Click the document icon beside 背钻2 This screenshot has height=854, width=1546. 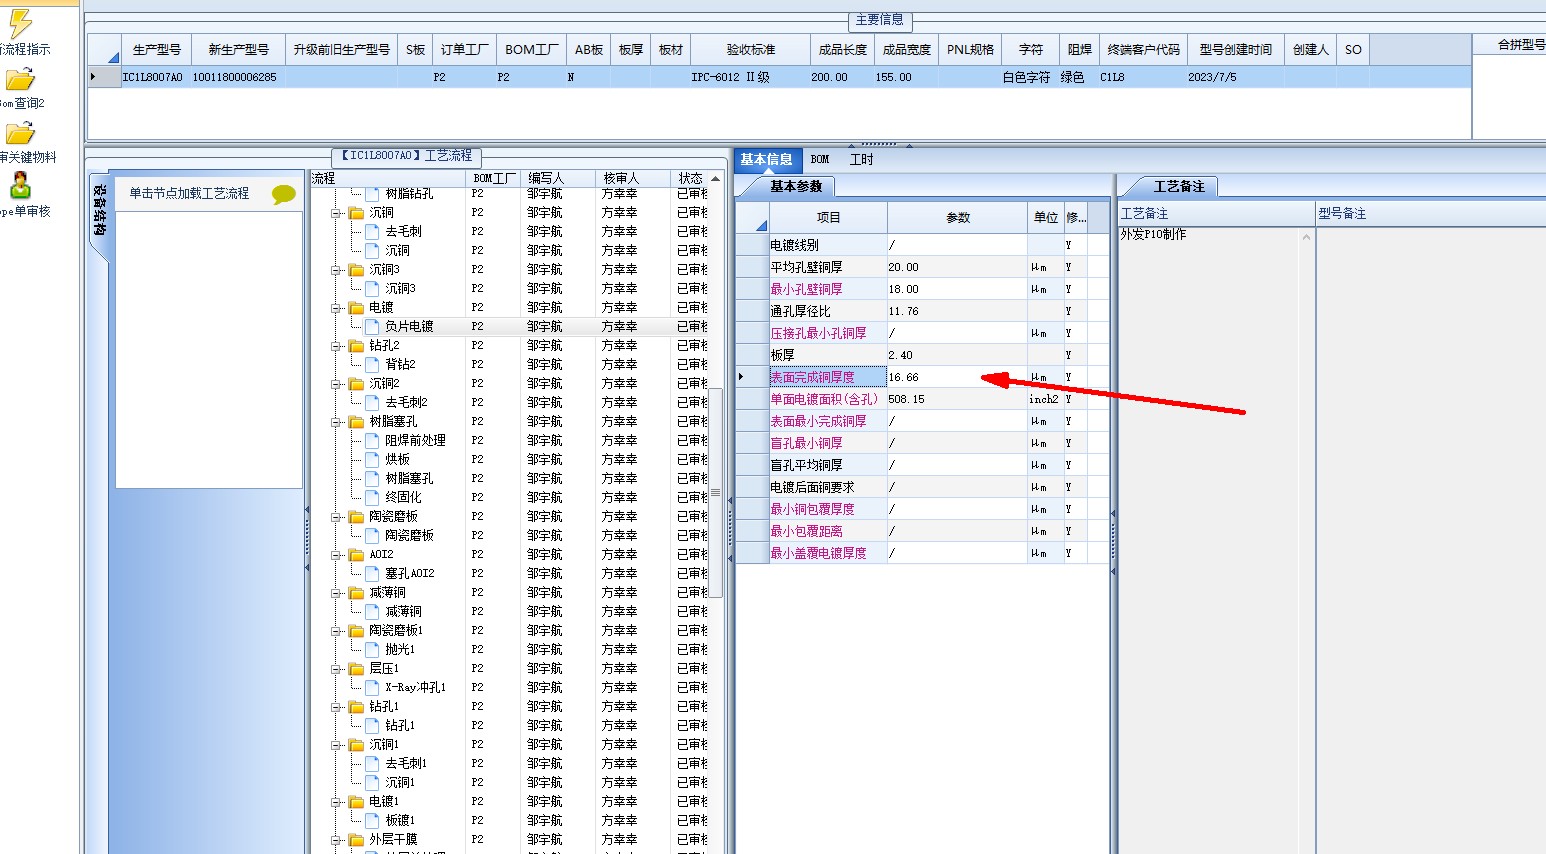373,365
